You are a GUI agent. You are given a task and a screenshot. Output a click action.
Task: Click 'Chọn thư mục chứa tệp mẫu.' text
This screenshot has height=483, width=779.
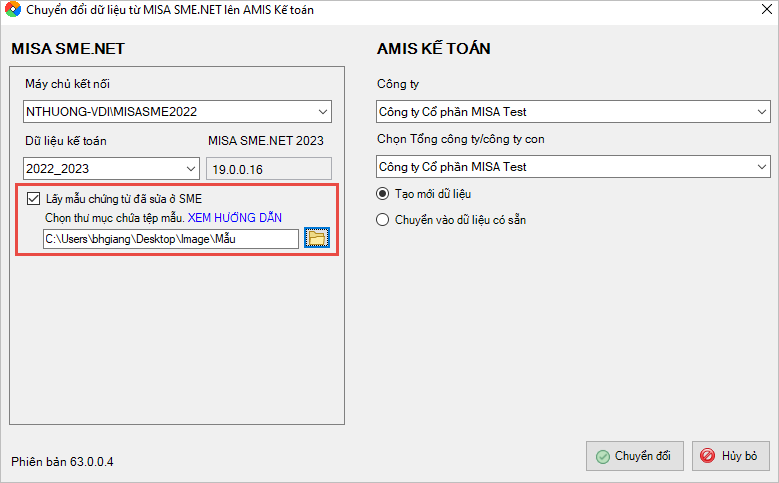[115, 218]
